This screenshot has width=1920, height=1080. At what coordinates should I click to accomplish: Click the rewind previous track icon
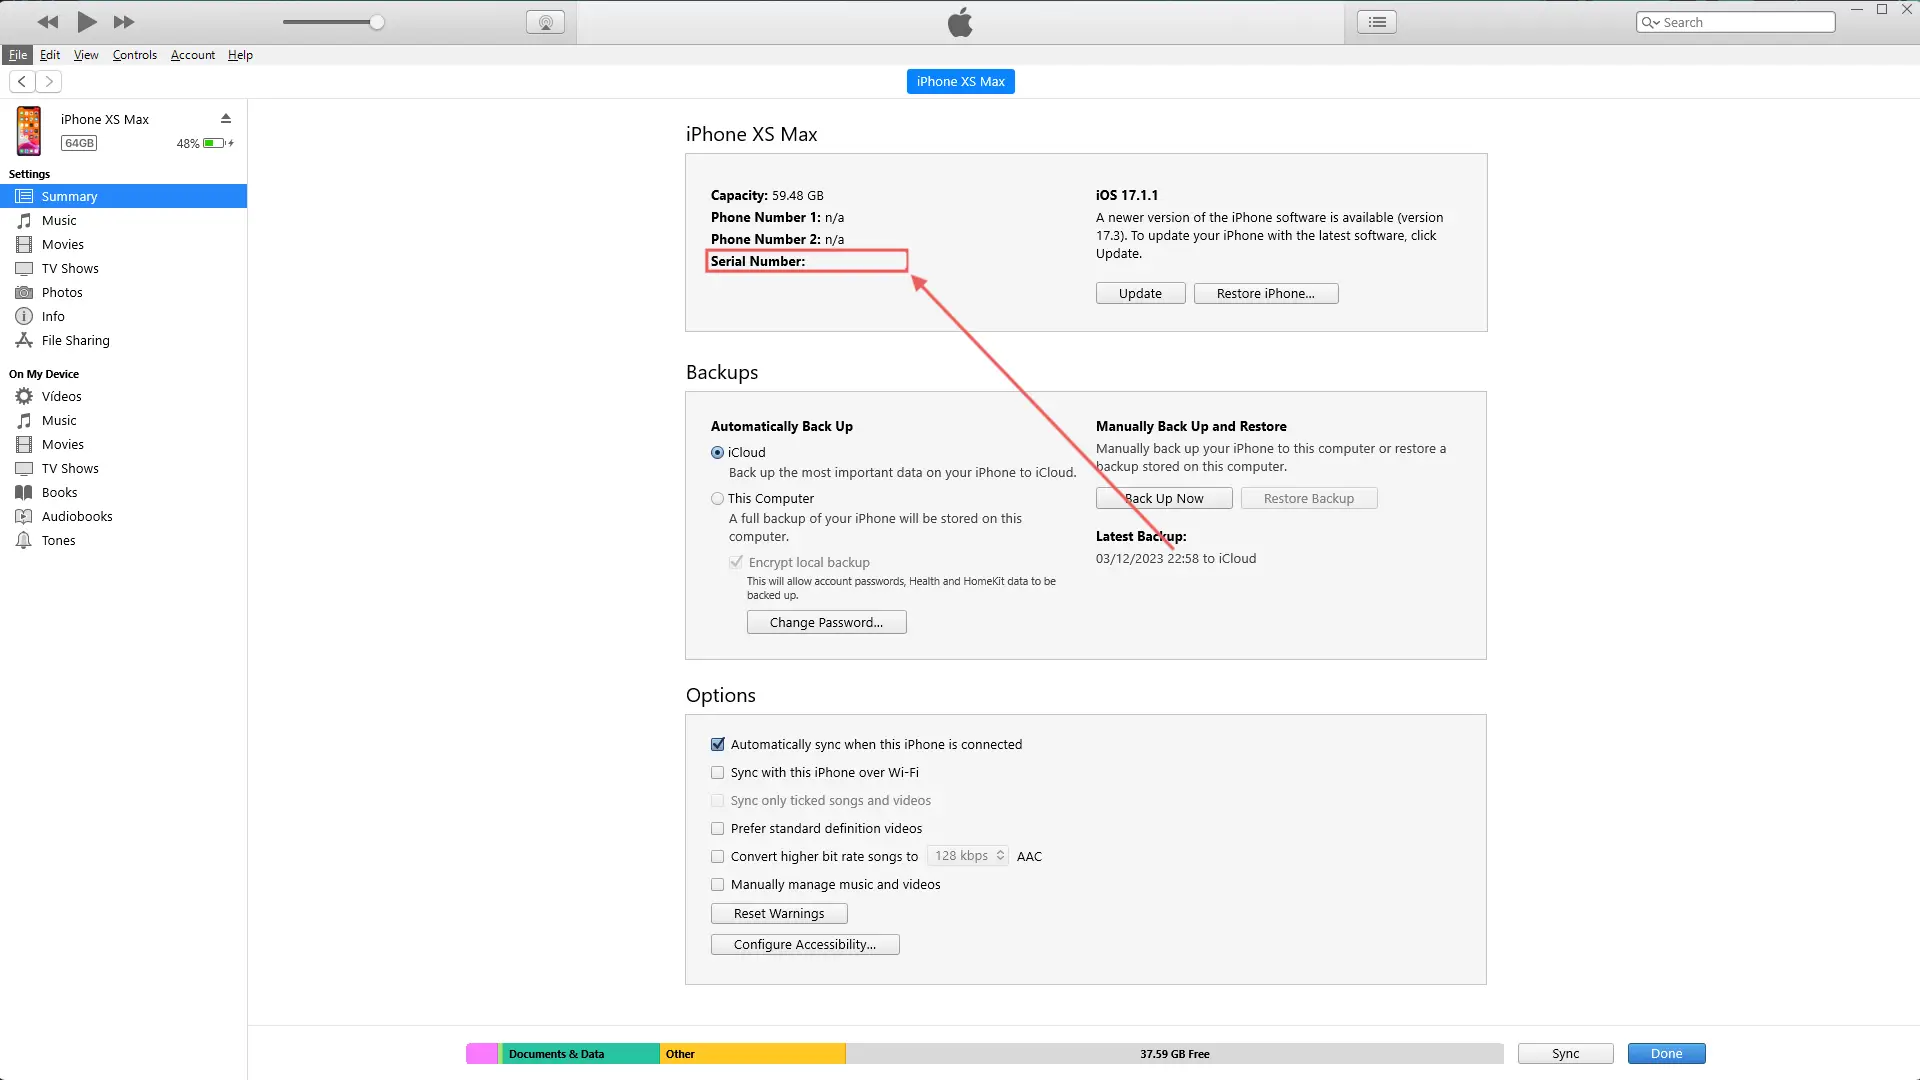(x=48, y=22)
